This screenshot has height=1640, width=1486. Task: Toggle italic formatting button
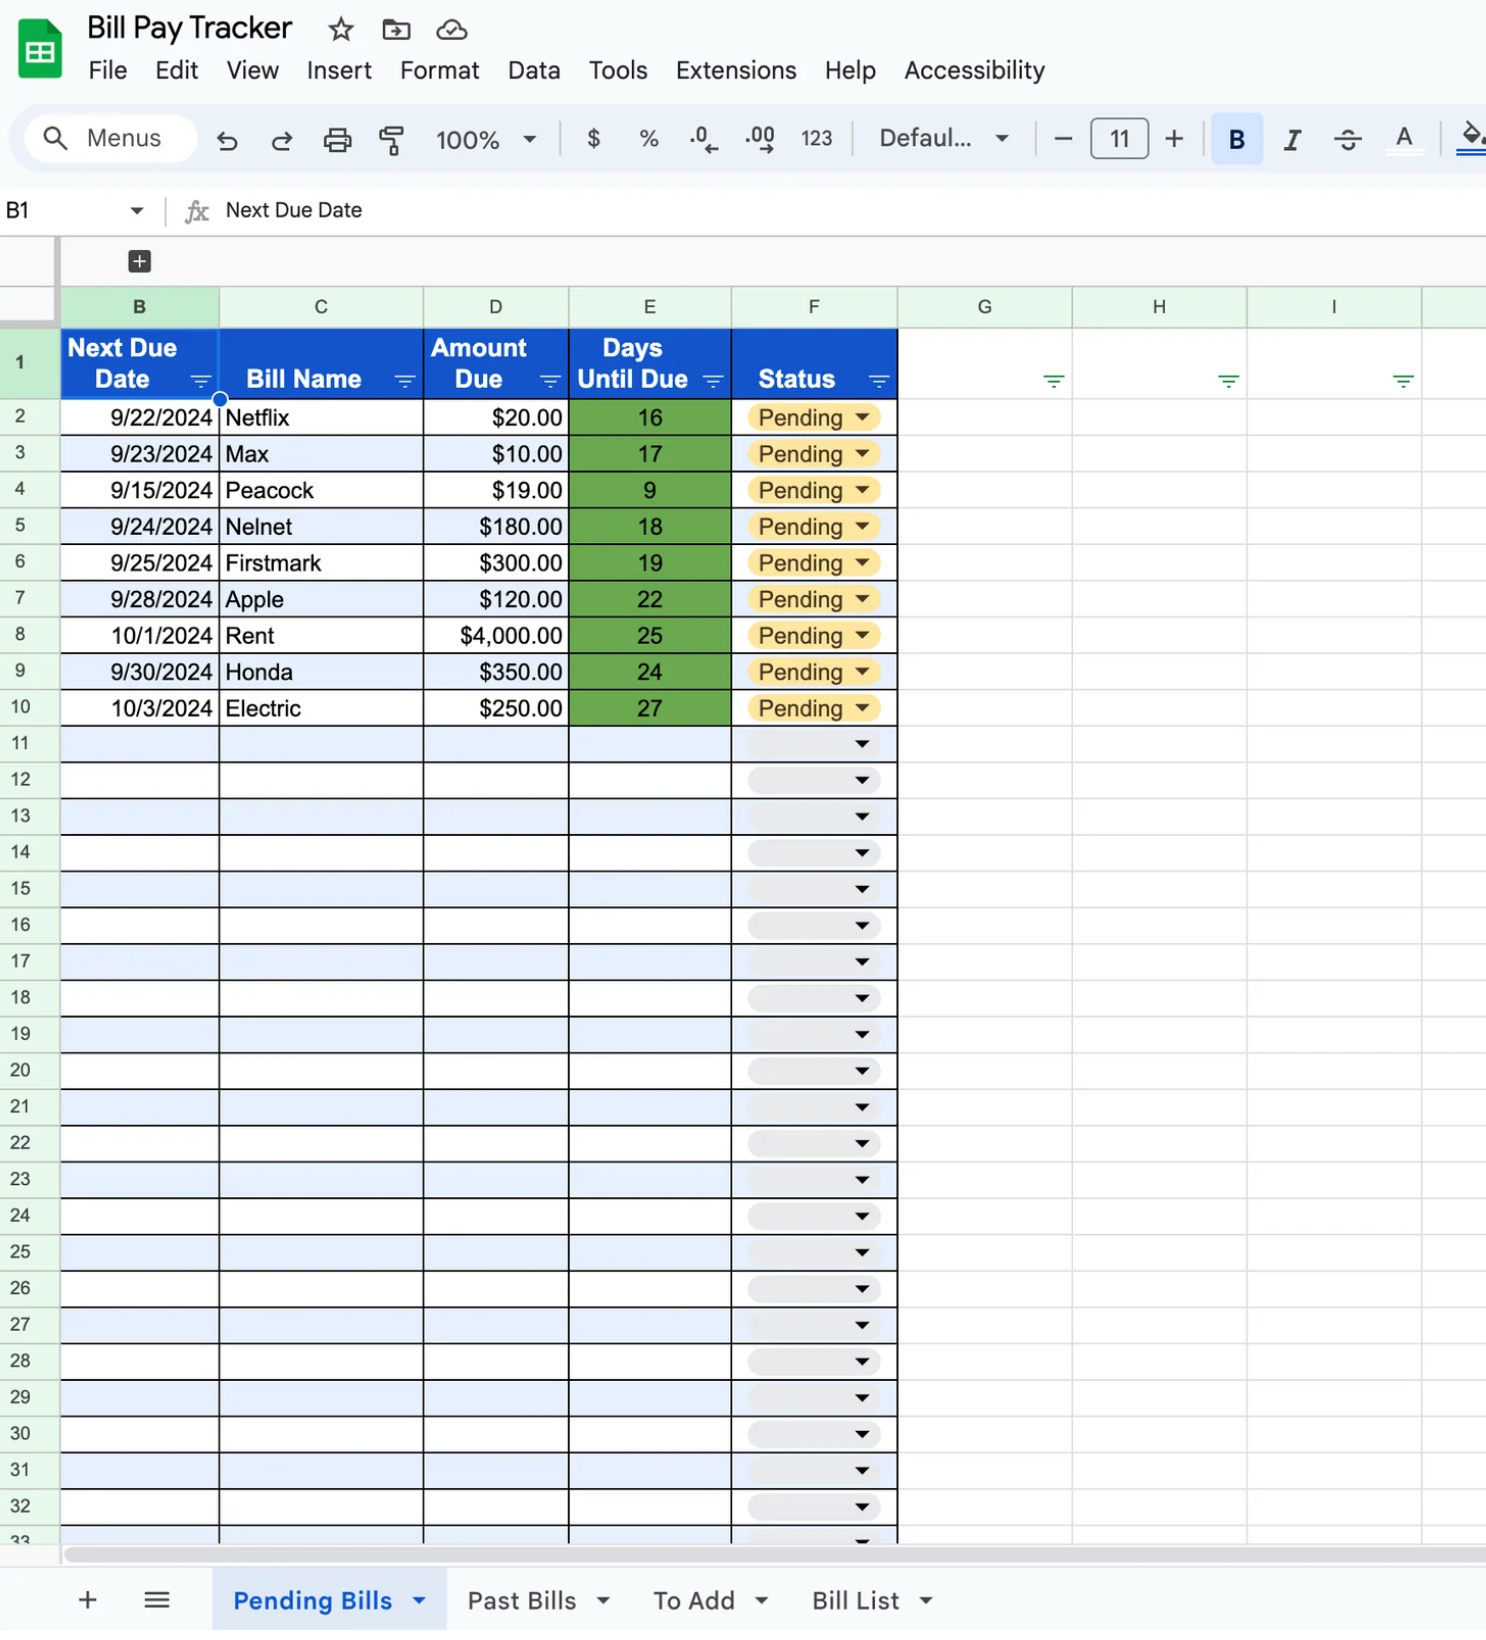click(x=1292, y=139)
